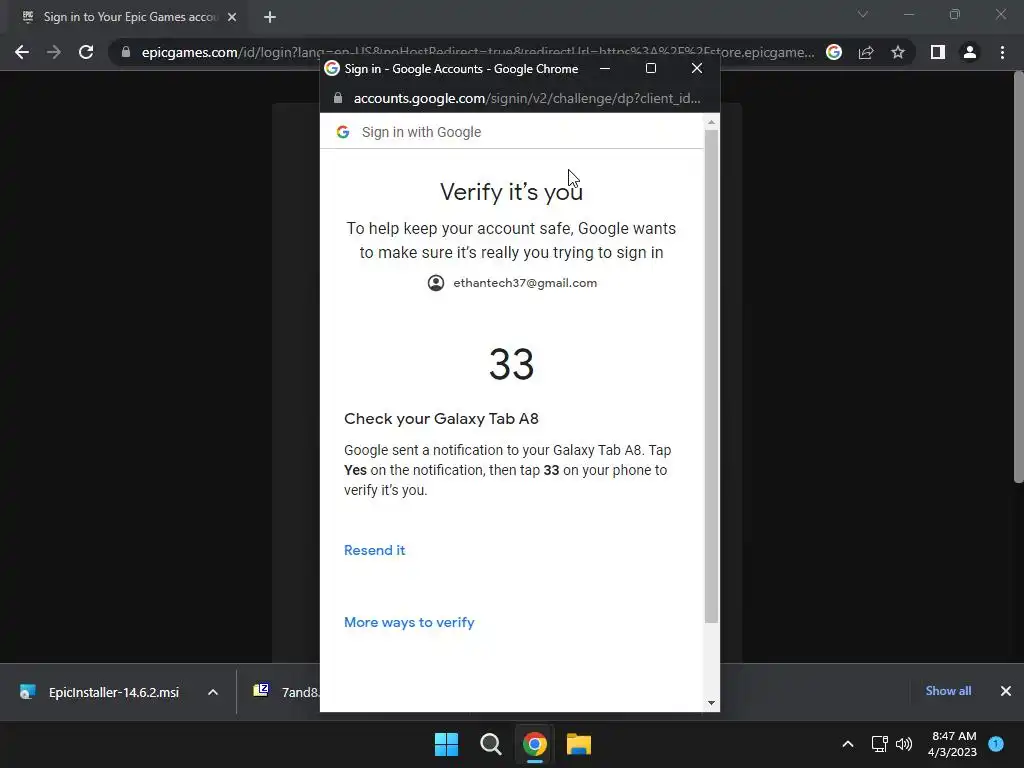Close the Epic Games sign-in tab

click(232, 17)
